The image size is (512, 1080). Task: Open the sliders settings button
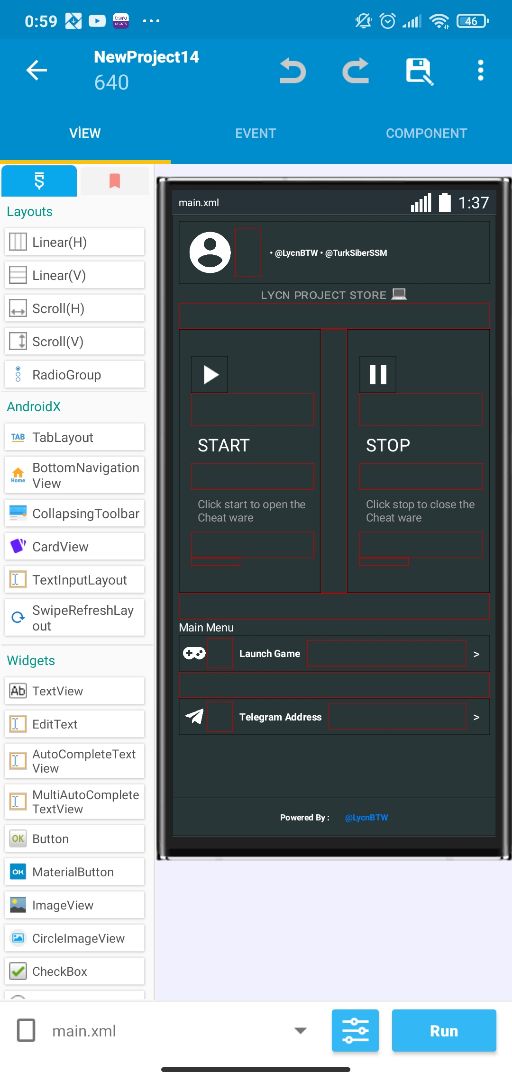pos(355,1031)
